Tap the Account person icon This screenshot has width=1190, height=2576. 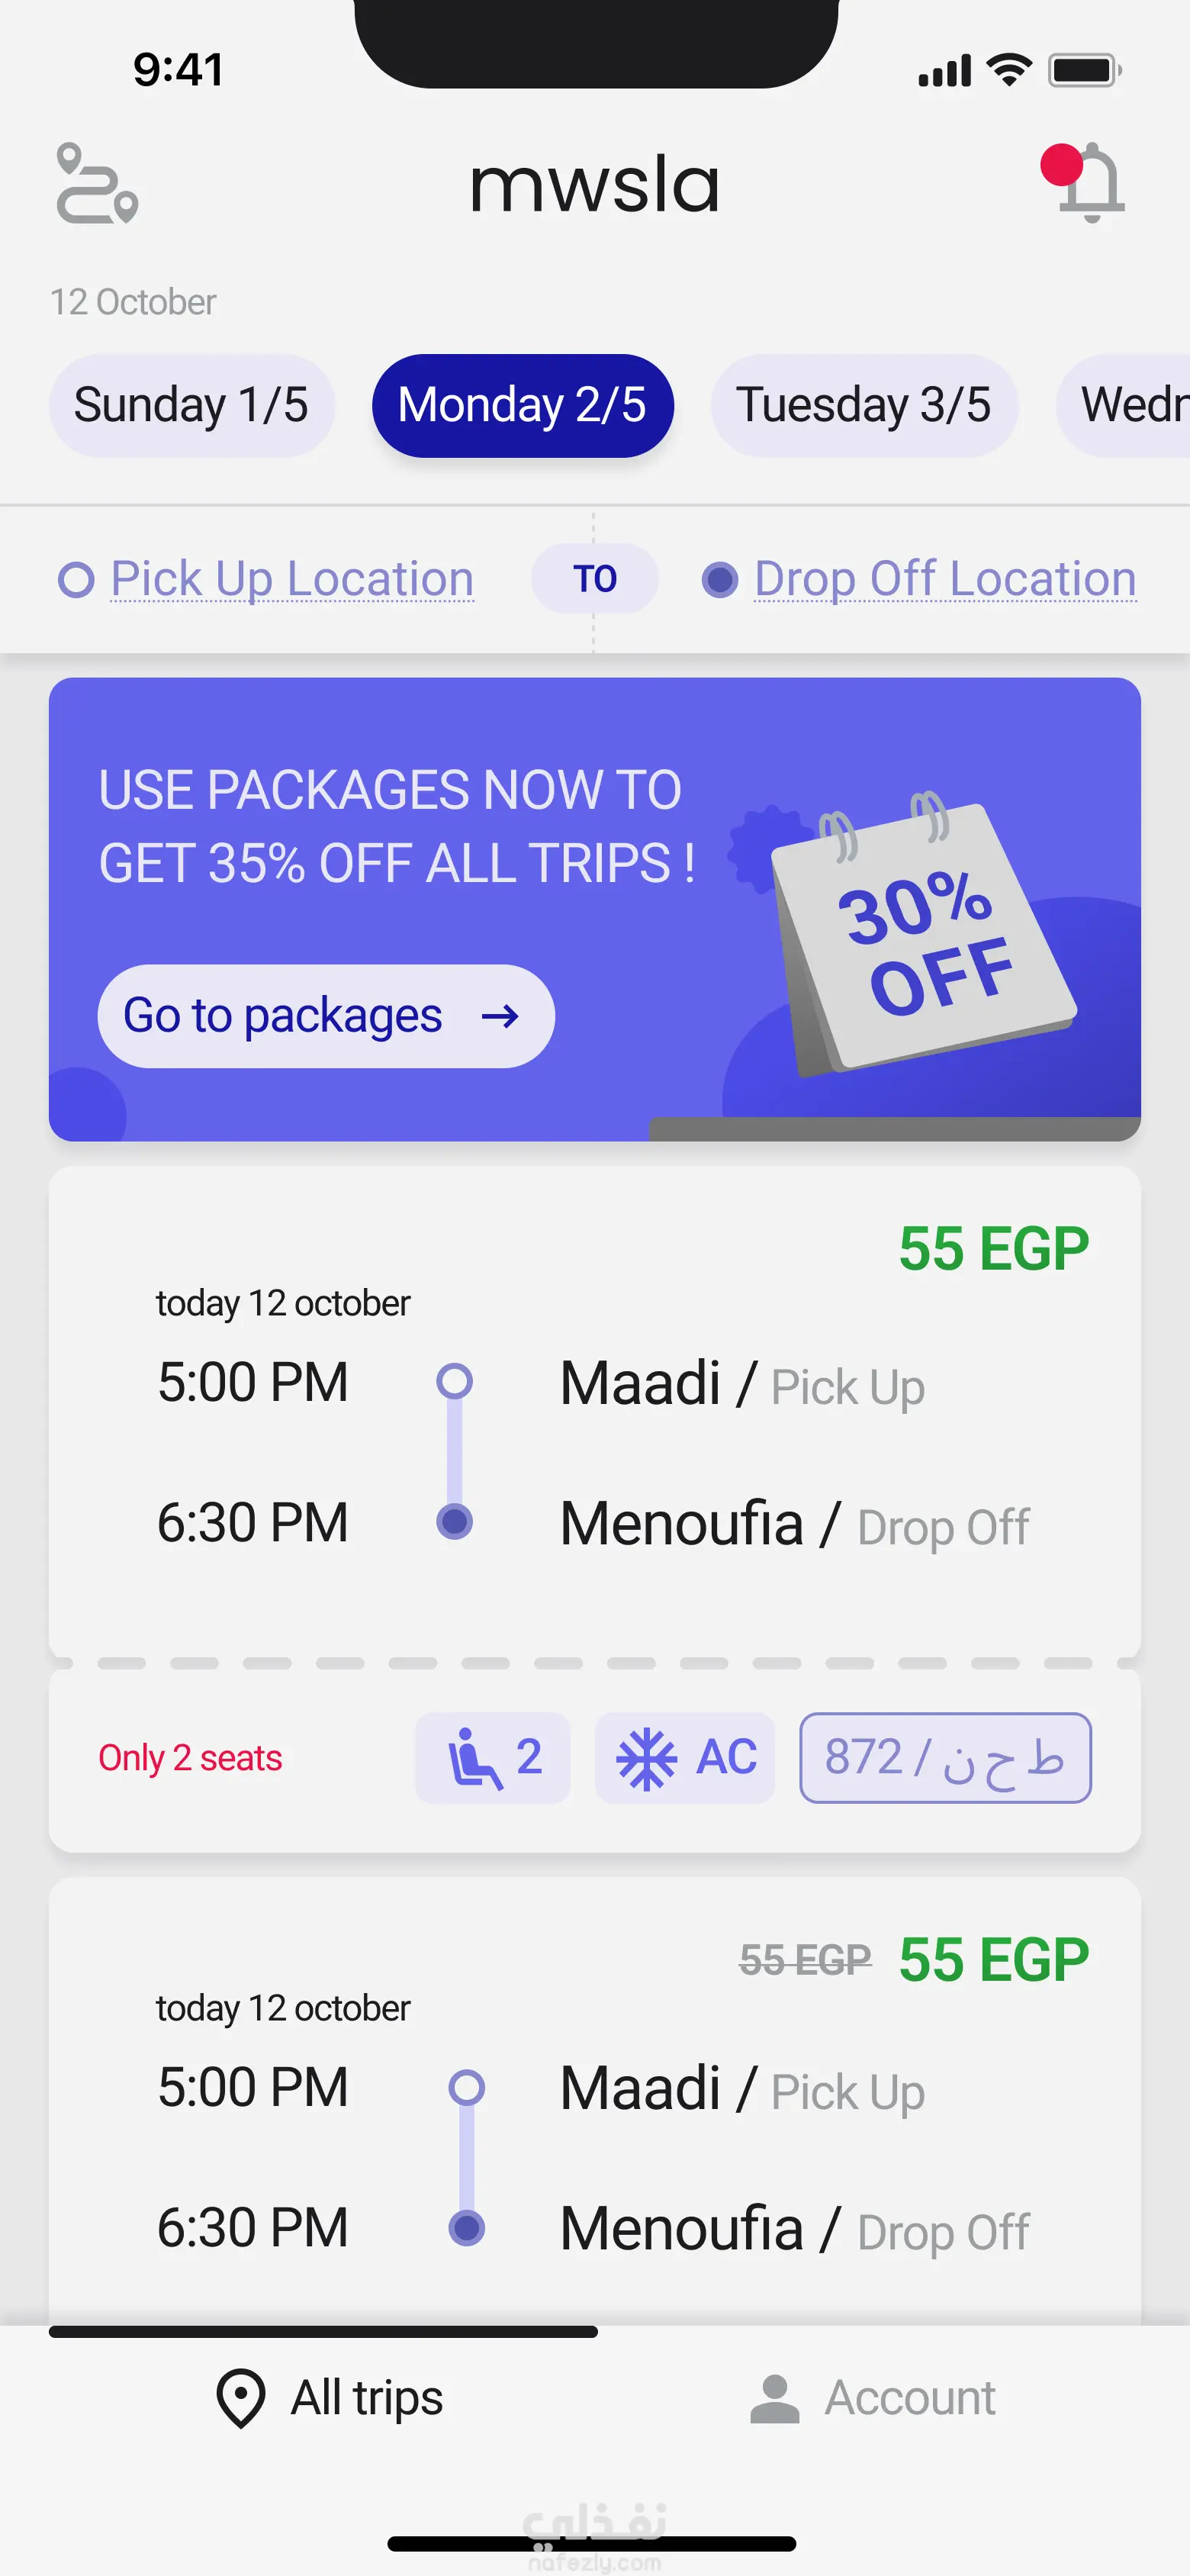(774, 2399)
